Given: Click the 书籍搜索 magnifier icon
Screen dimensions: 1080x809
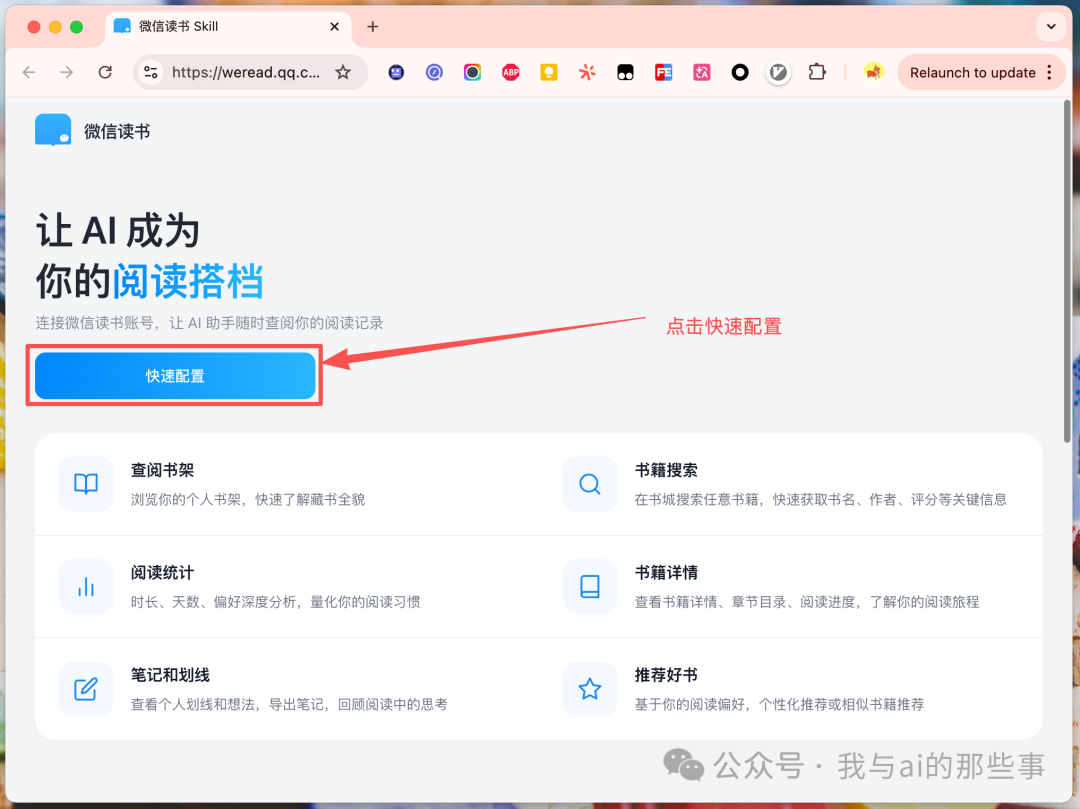Looking at the screenshot, I should pos(590,484).
